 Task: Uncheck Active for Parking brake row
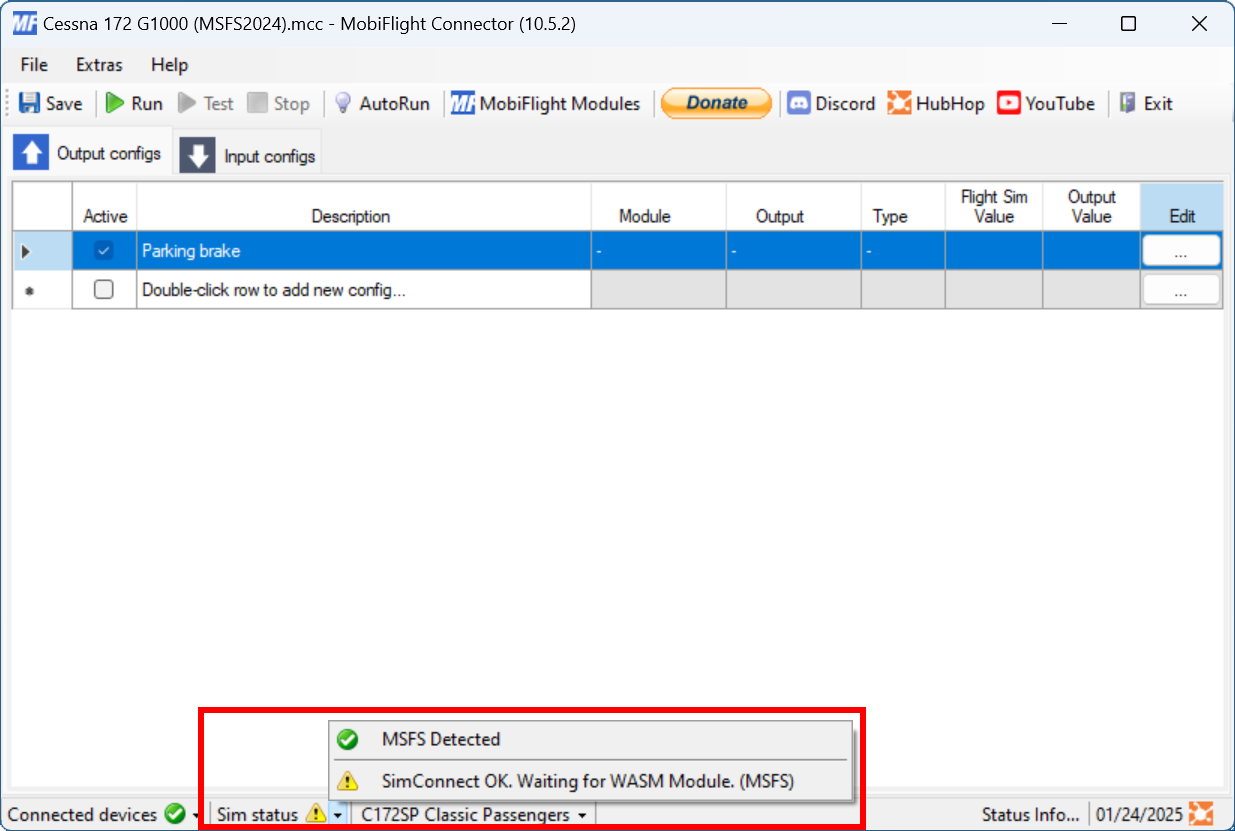point(104,251)
